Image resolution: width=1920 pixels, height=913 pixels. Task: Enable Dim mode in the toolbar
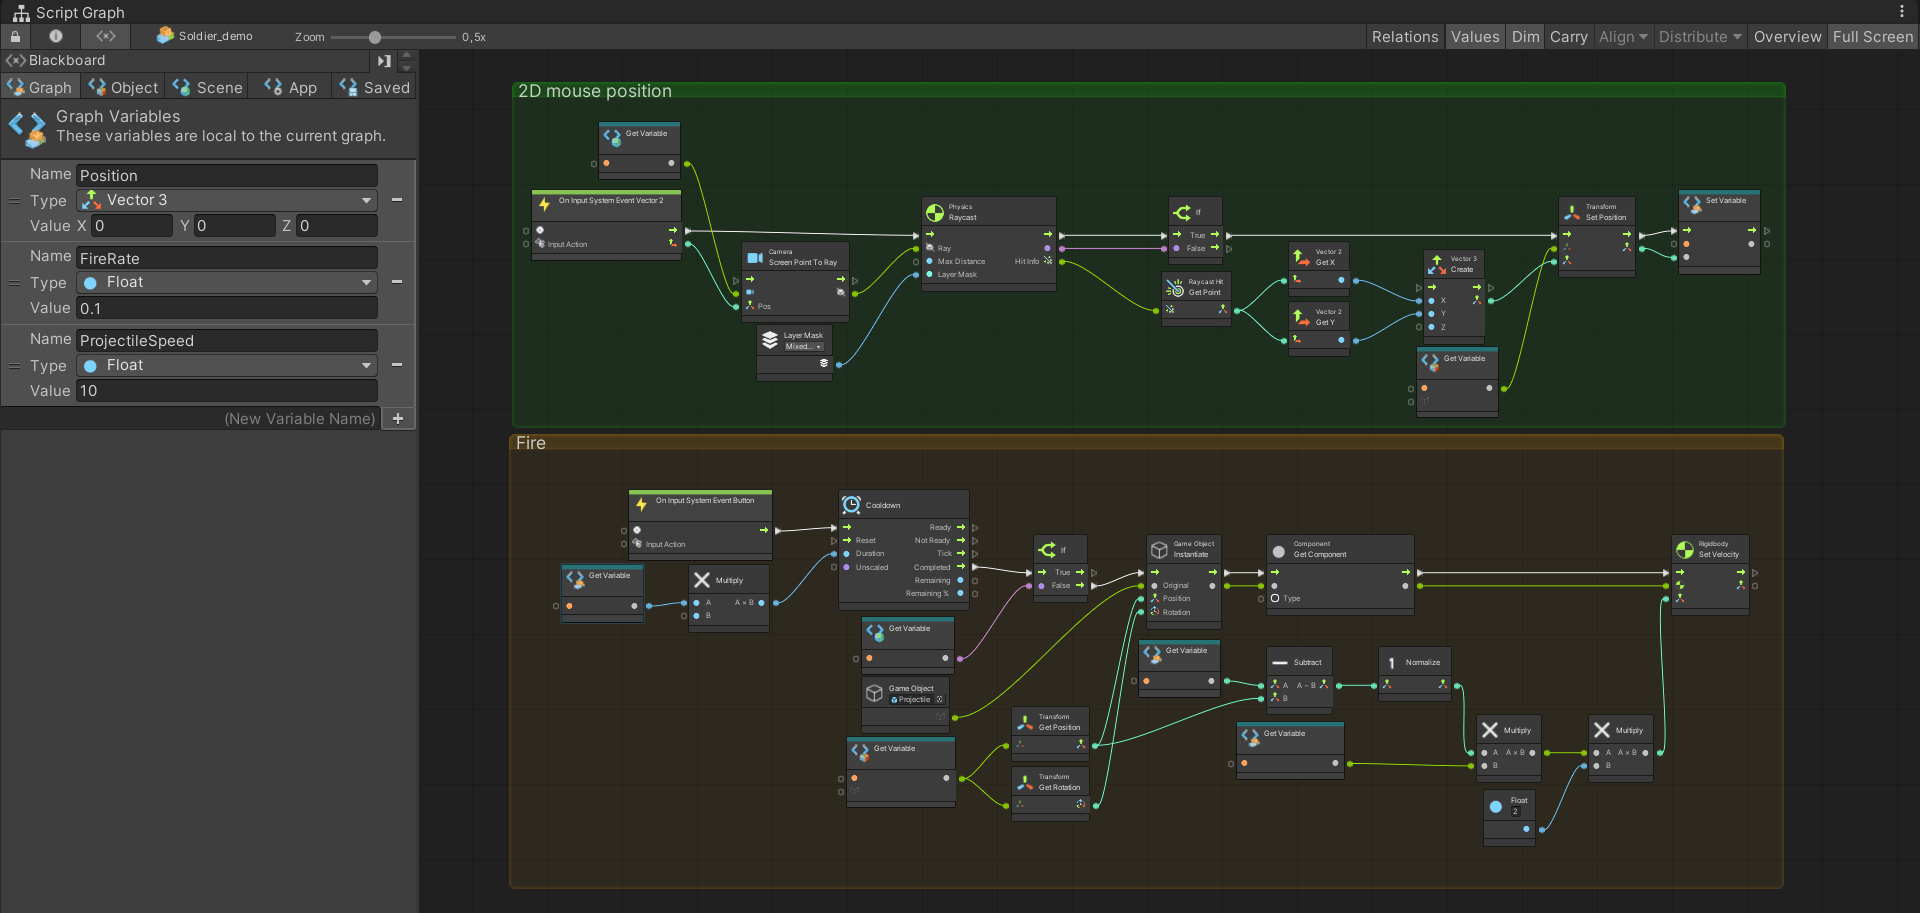[1525, 36]
